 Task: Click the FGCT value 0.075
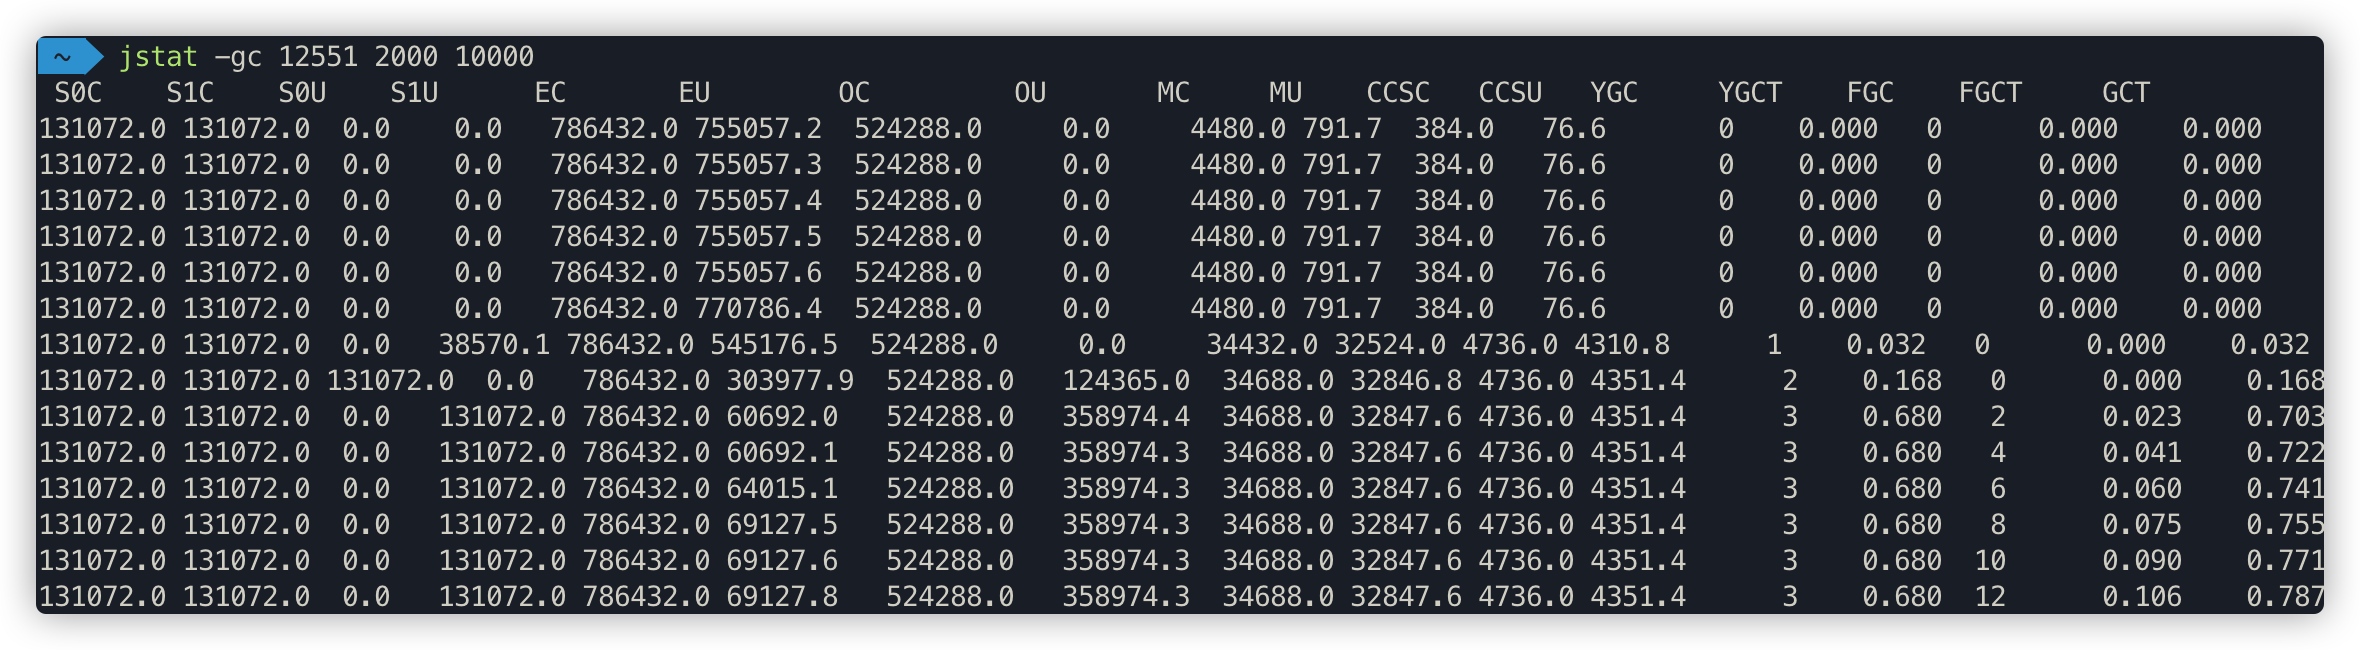(2142, 525)
